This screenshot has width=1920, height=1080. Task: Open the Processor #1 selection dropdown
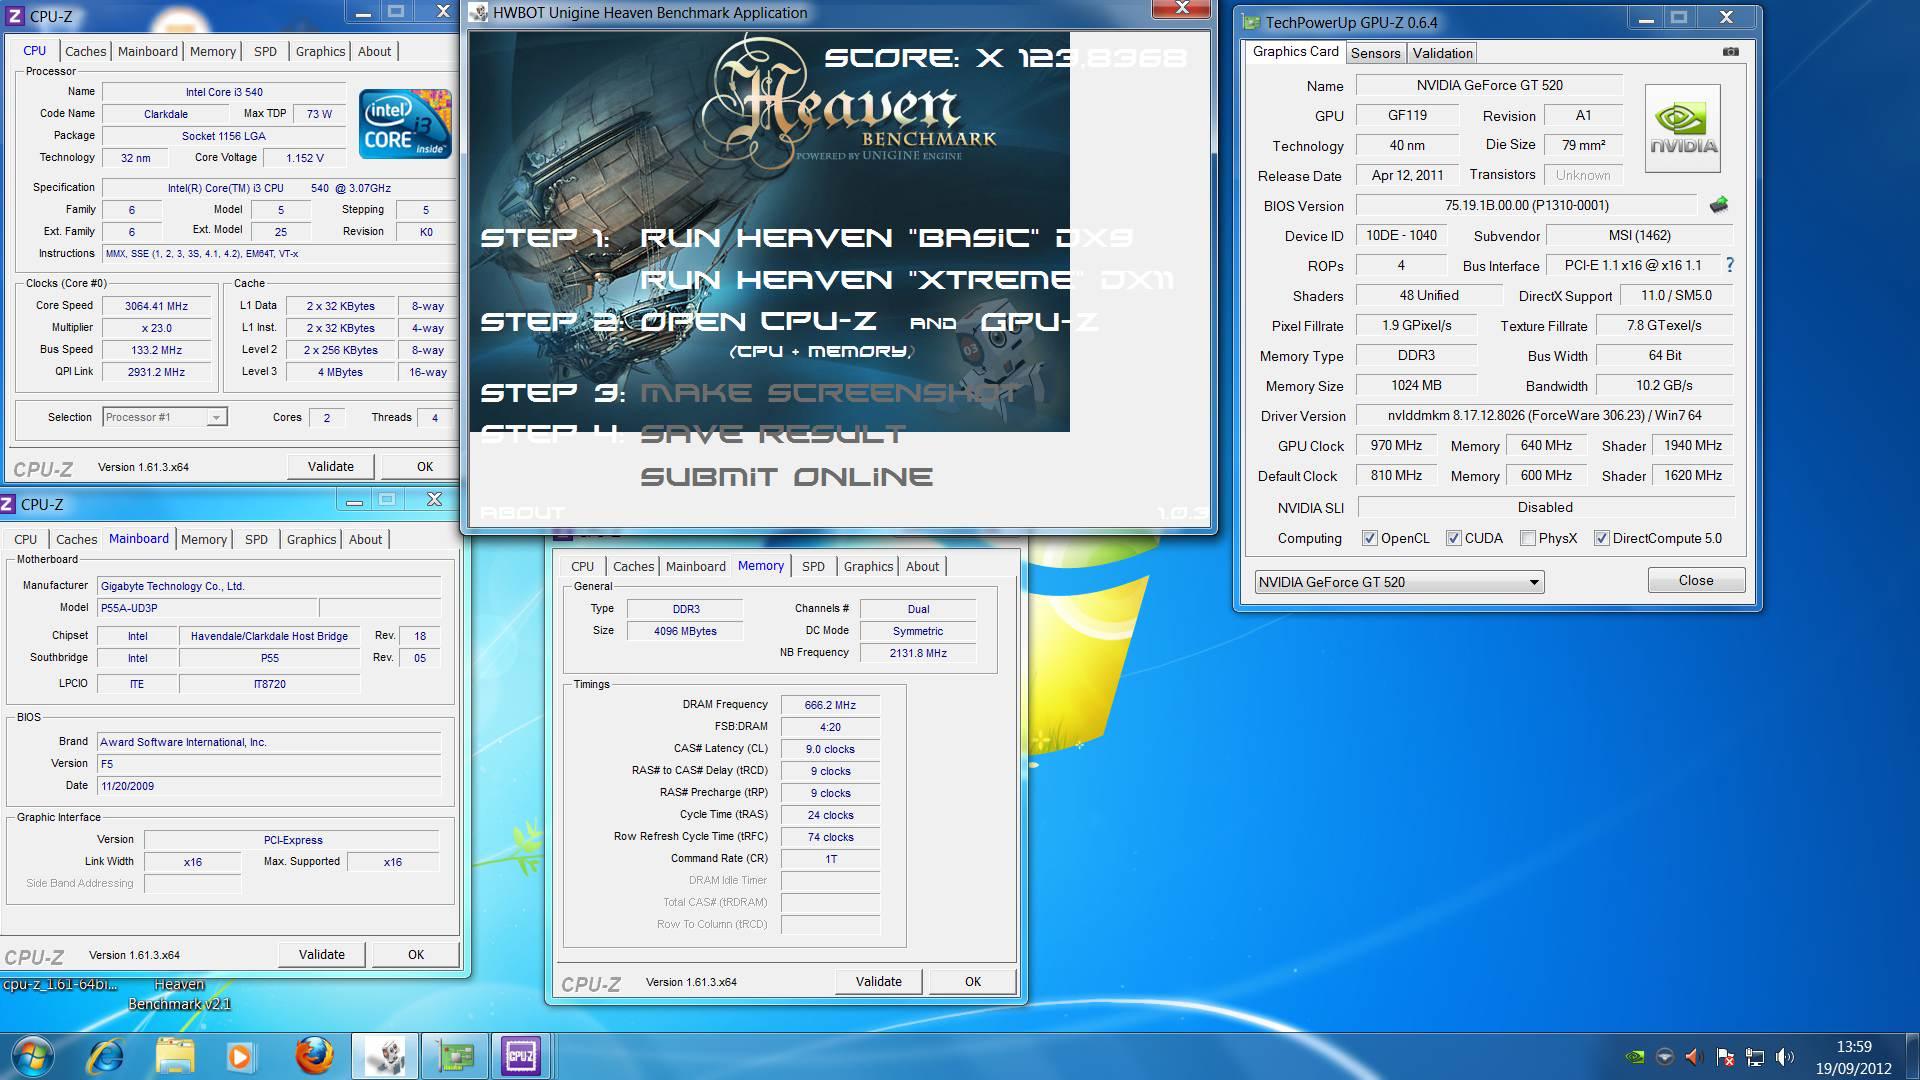coord(165,417)
